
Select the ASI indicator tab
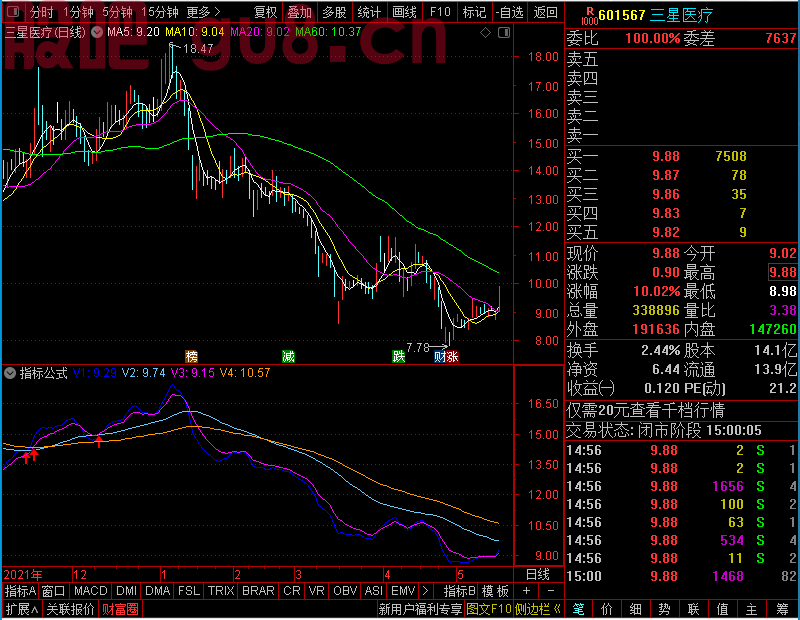[x=373, y=591]
